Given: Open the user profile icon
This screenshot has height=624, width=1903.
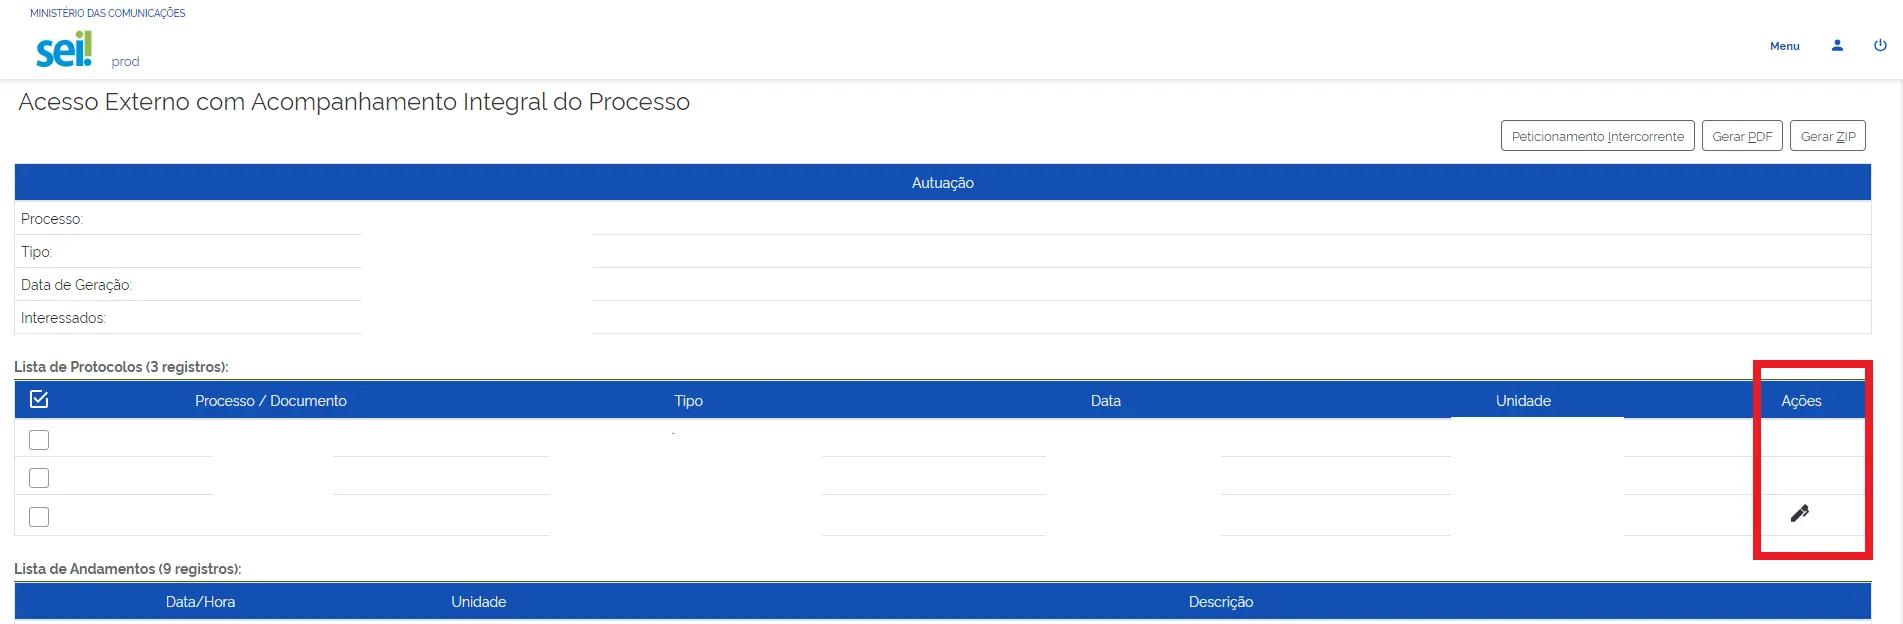Looking at the screenshot, I should [x=1837, y=46].
